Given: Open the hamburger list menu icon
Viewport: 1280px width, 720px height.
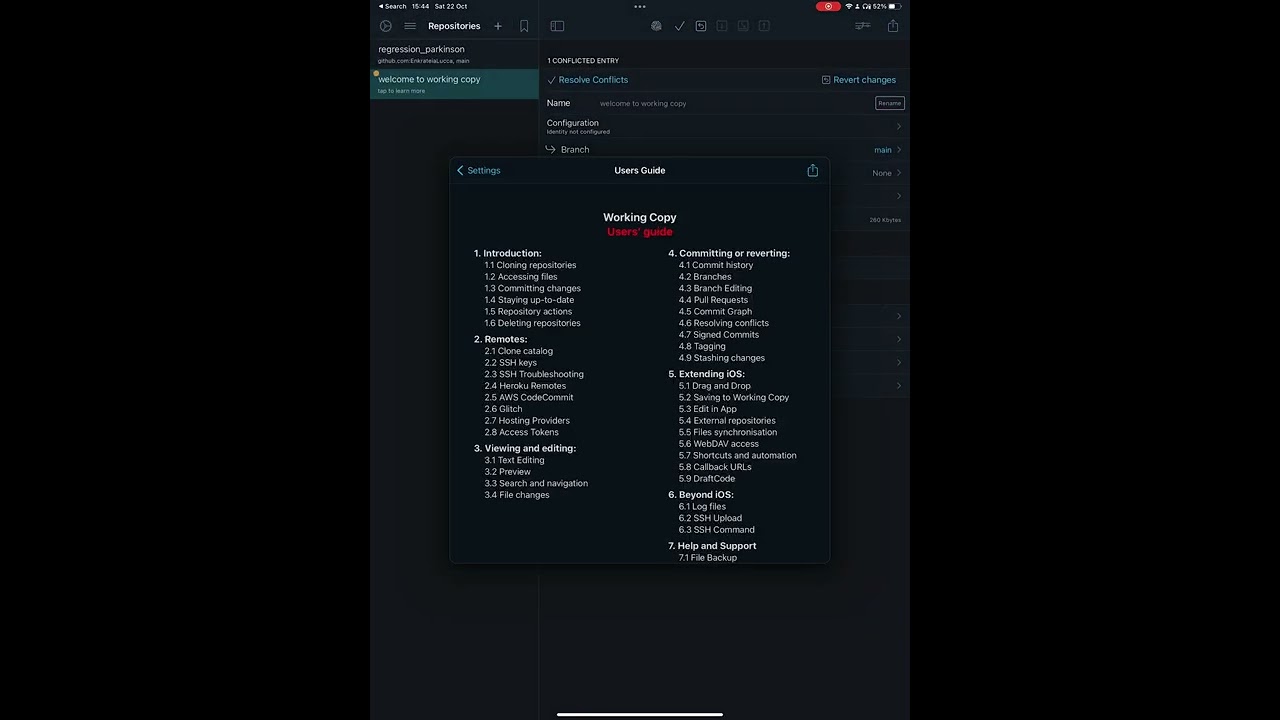Looking at the screenshot, I should 410,26.
